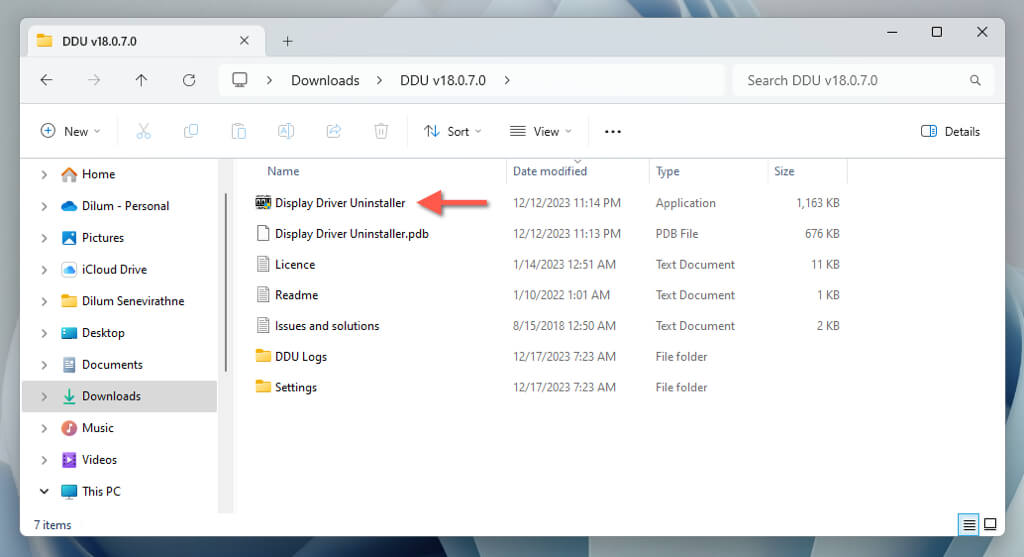Image resolution: width=1024 pixels, height=557 pixels.
Task: Expand the Downloads tree node
Action: (x=44, y=396)
